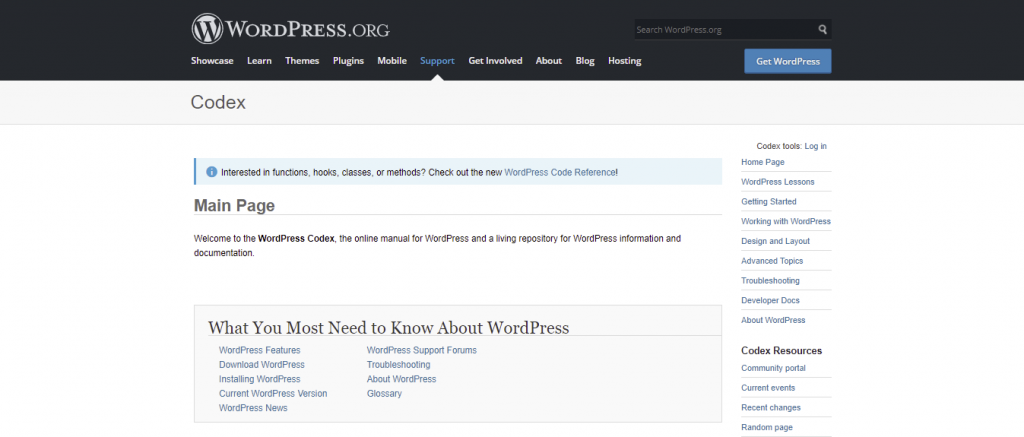Open the Current WordPress Version link
Viewport: 1024px width, 437px height.
pos(273,393)
